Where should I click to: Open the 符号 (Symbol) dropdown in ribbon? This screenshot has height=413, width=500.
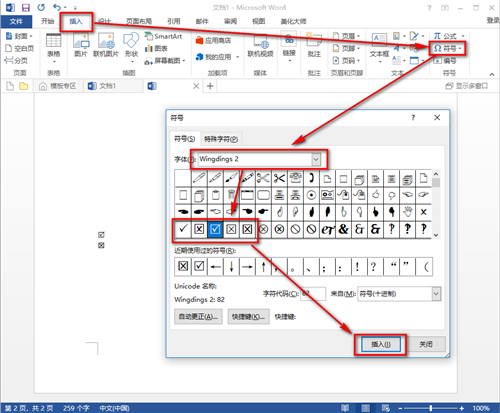(448, 49)
